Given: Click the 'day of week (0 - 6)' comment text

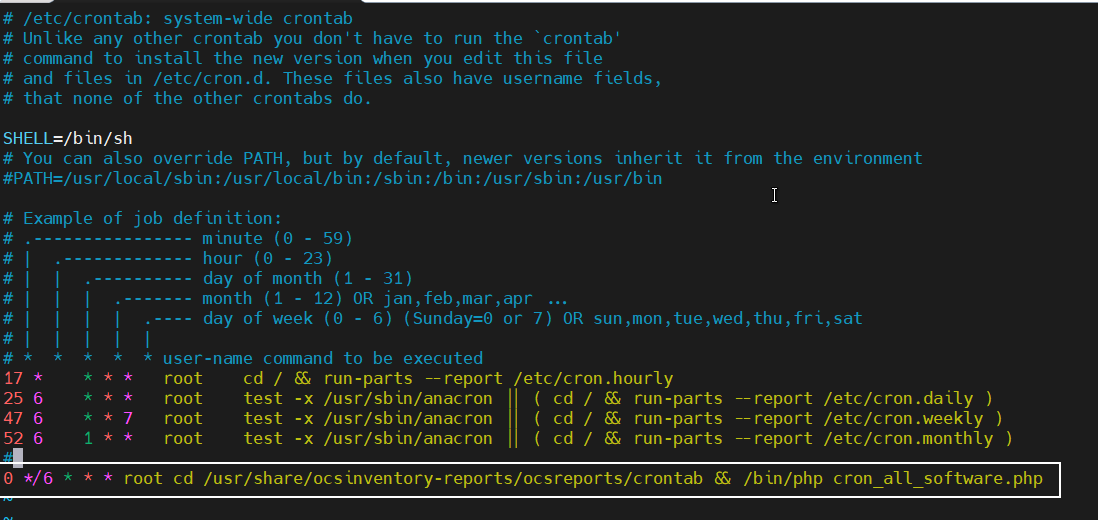Looking at the screenshot, I should (298, 319).
